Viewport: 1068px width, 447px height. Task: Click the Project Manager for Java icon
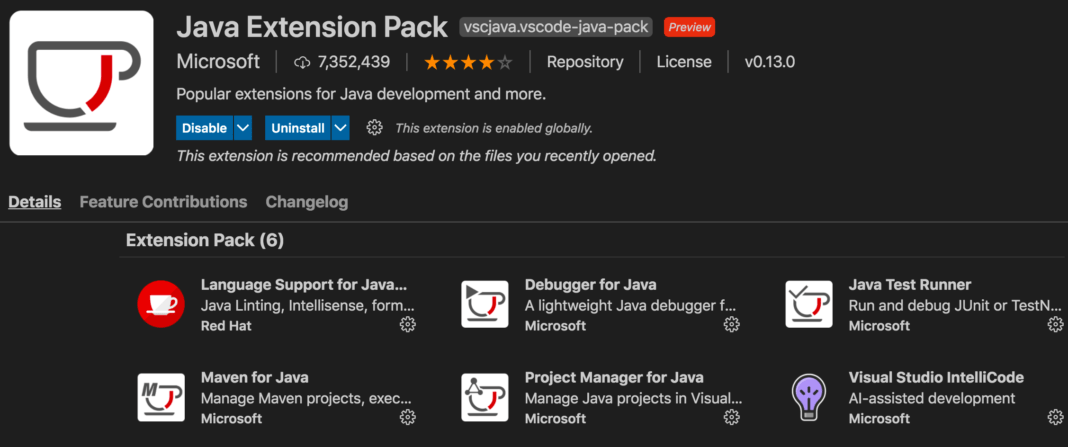click(x=484, y=397)
